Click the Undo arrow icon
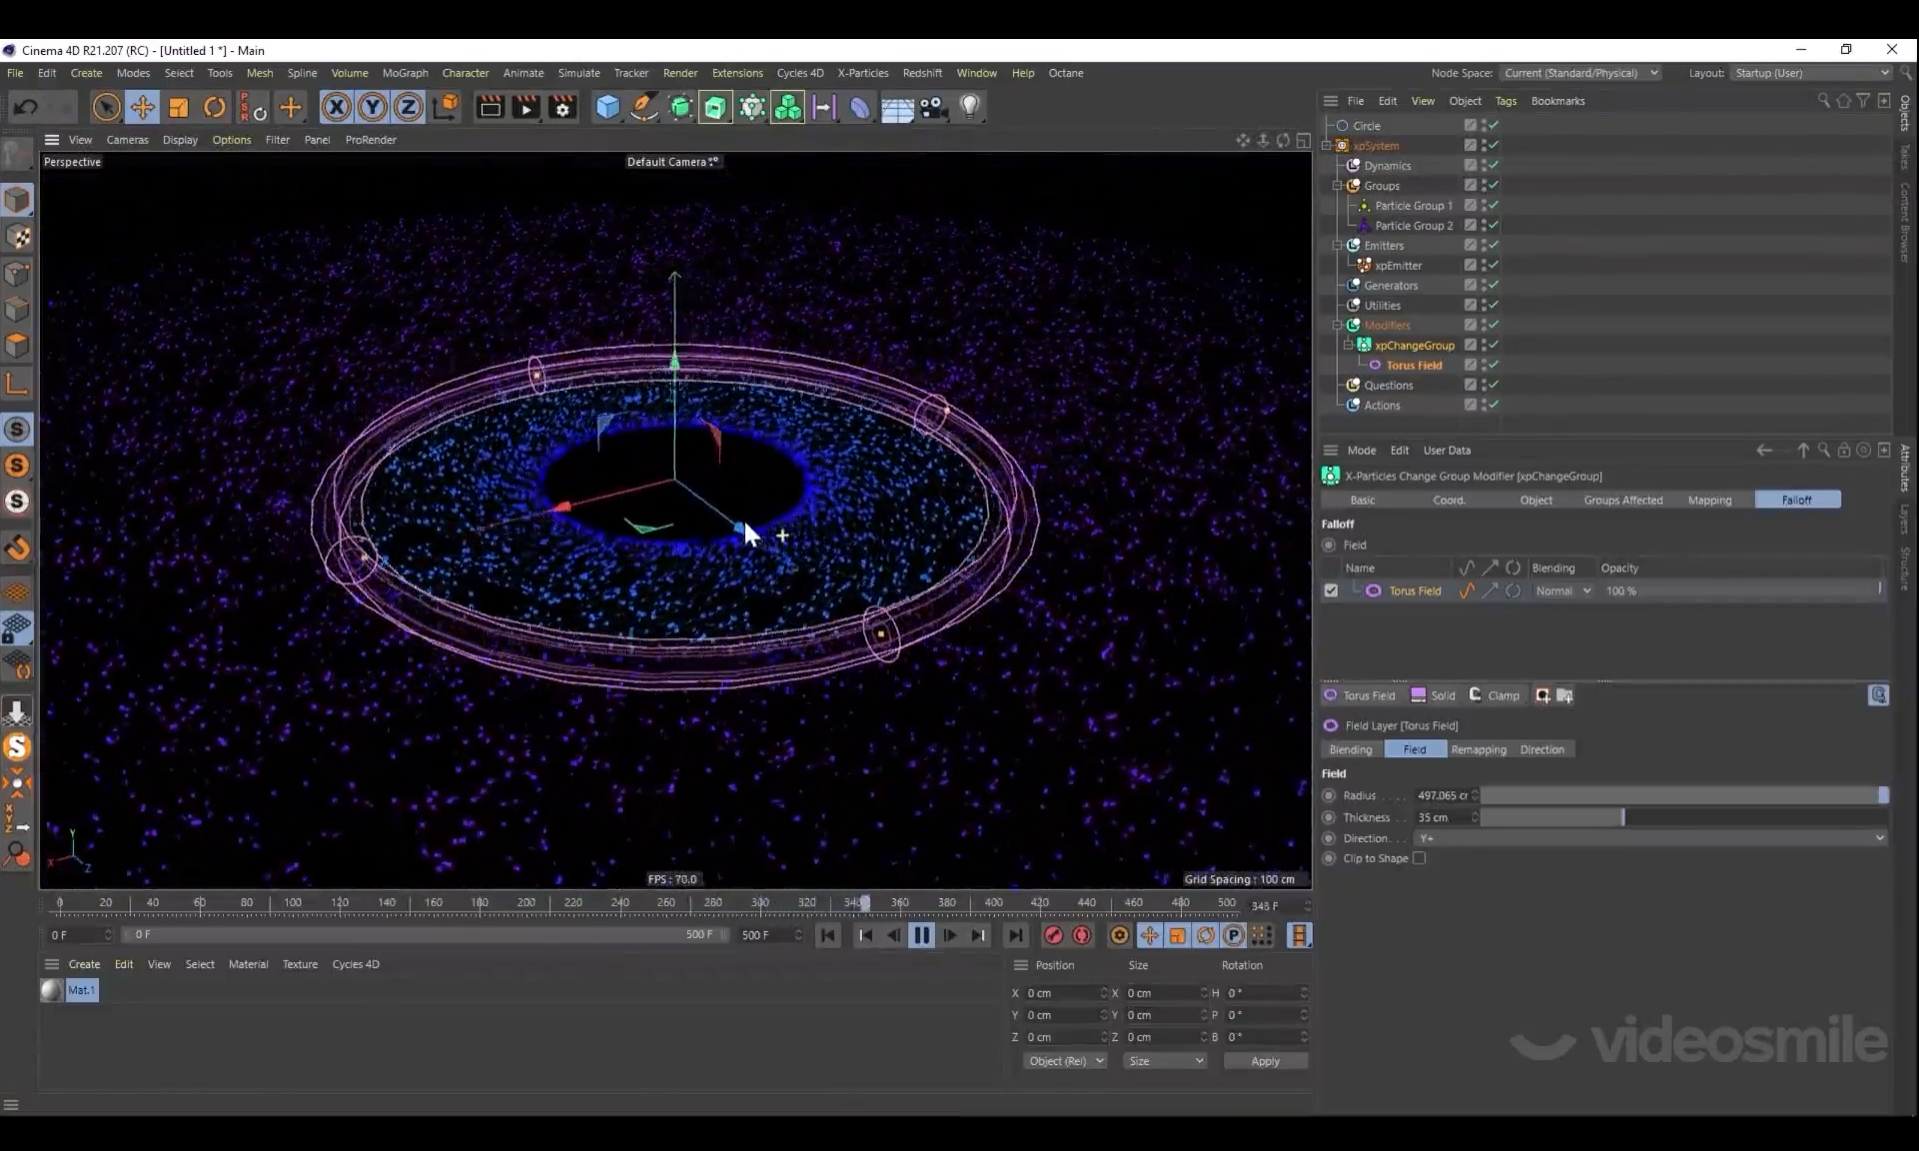The width and height of the screenshot is (1919, 1151). [x=27, y=107]
